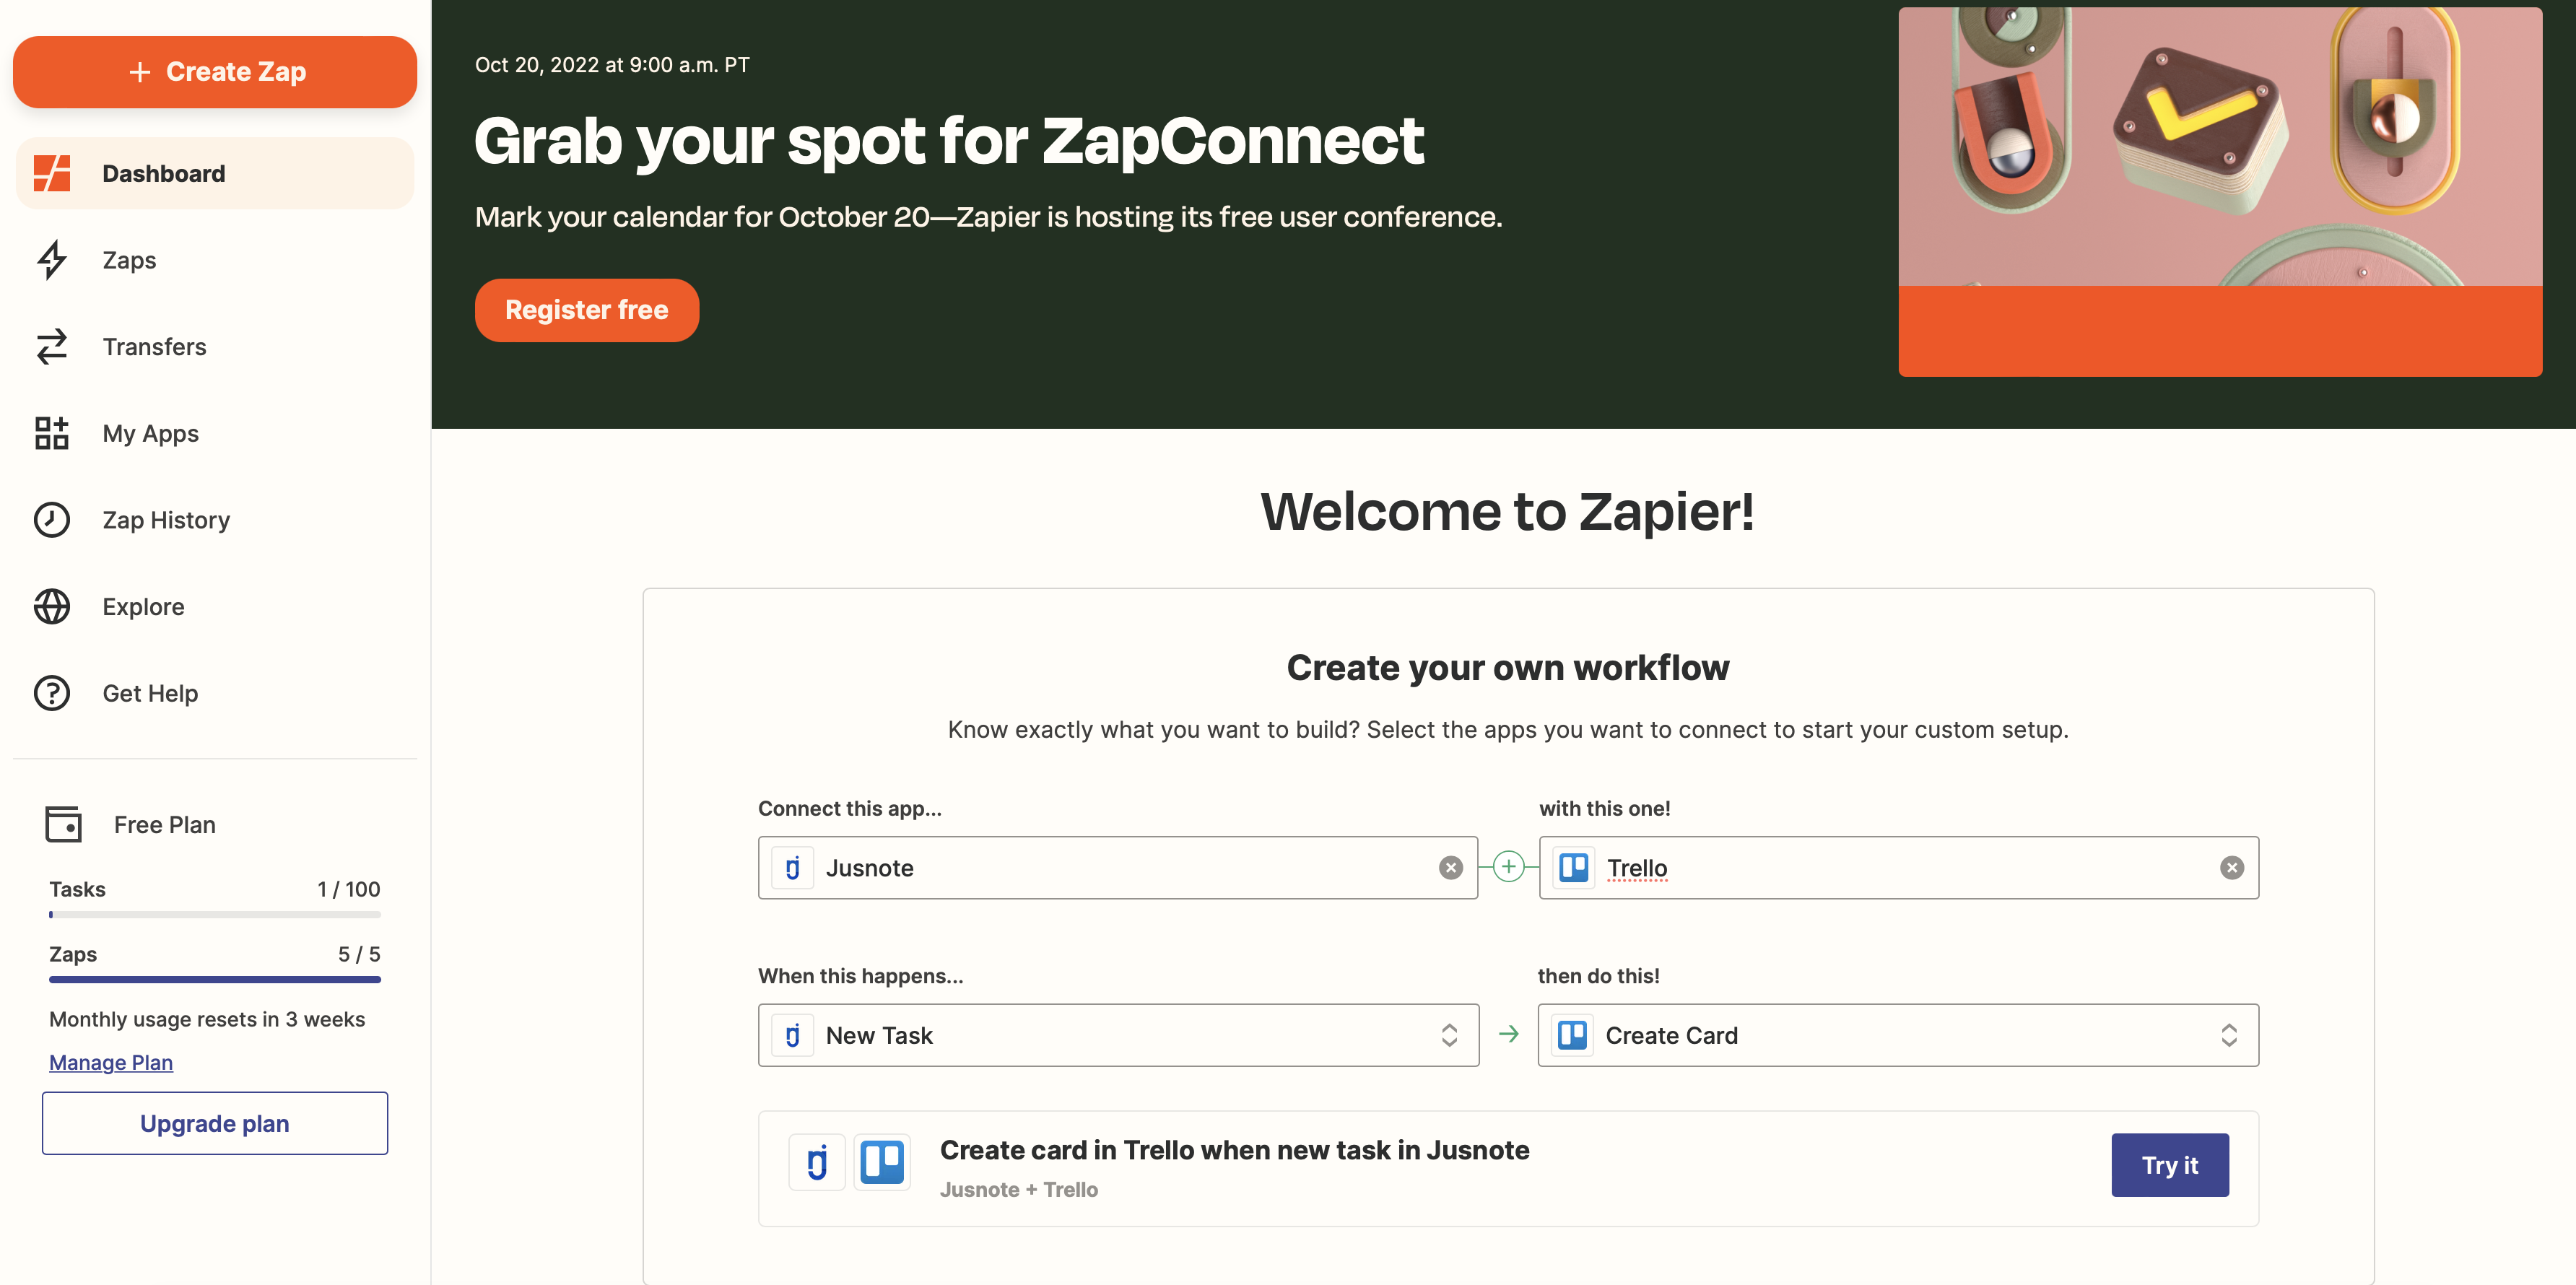Click the Transfers arrows icon

[x=52, y=347]
